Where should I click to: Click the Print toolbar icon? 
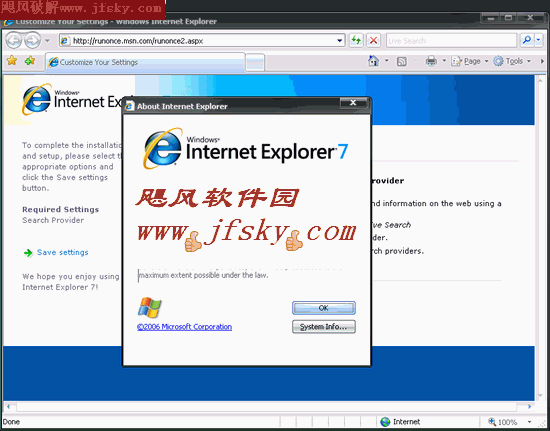coord(431,61)
